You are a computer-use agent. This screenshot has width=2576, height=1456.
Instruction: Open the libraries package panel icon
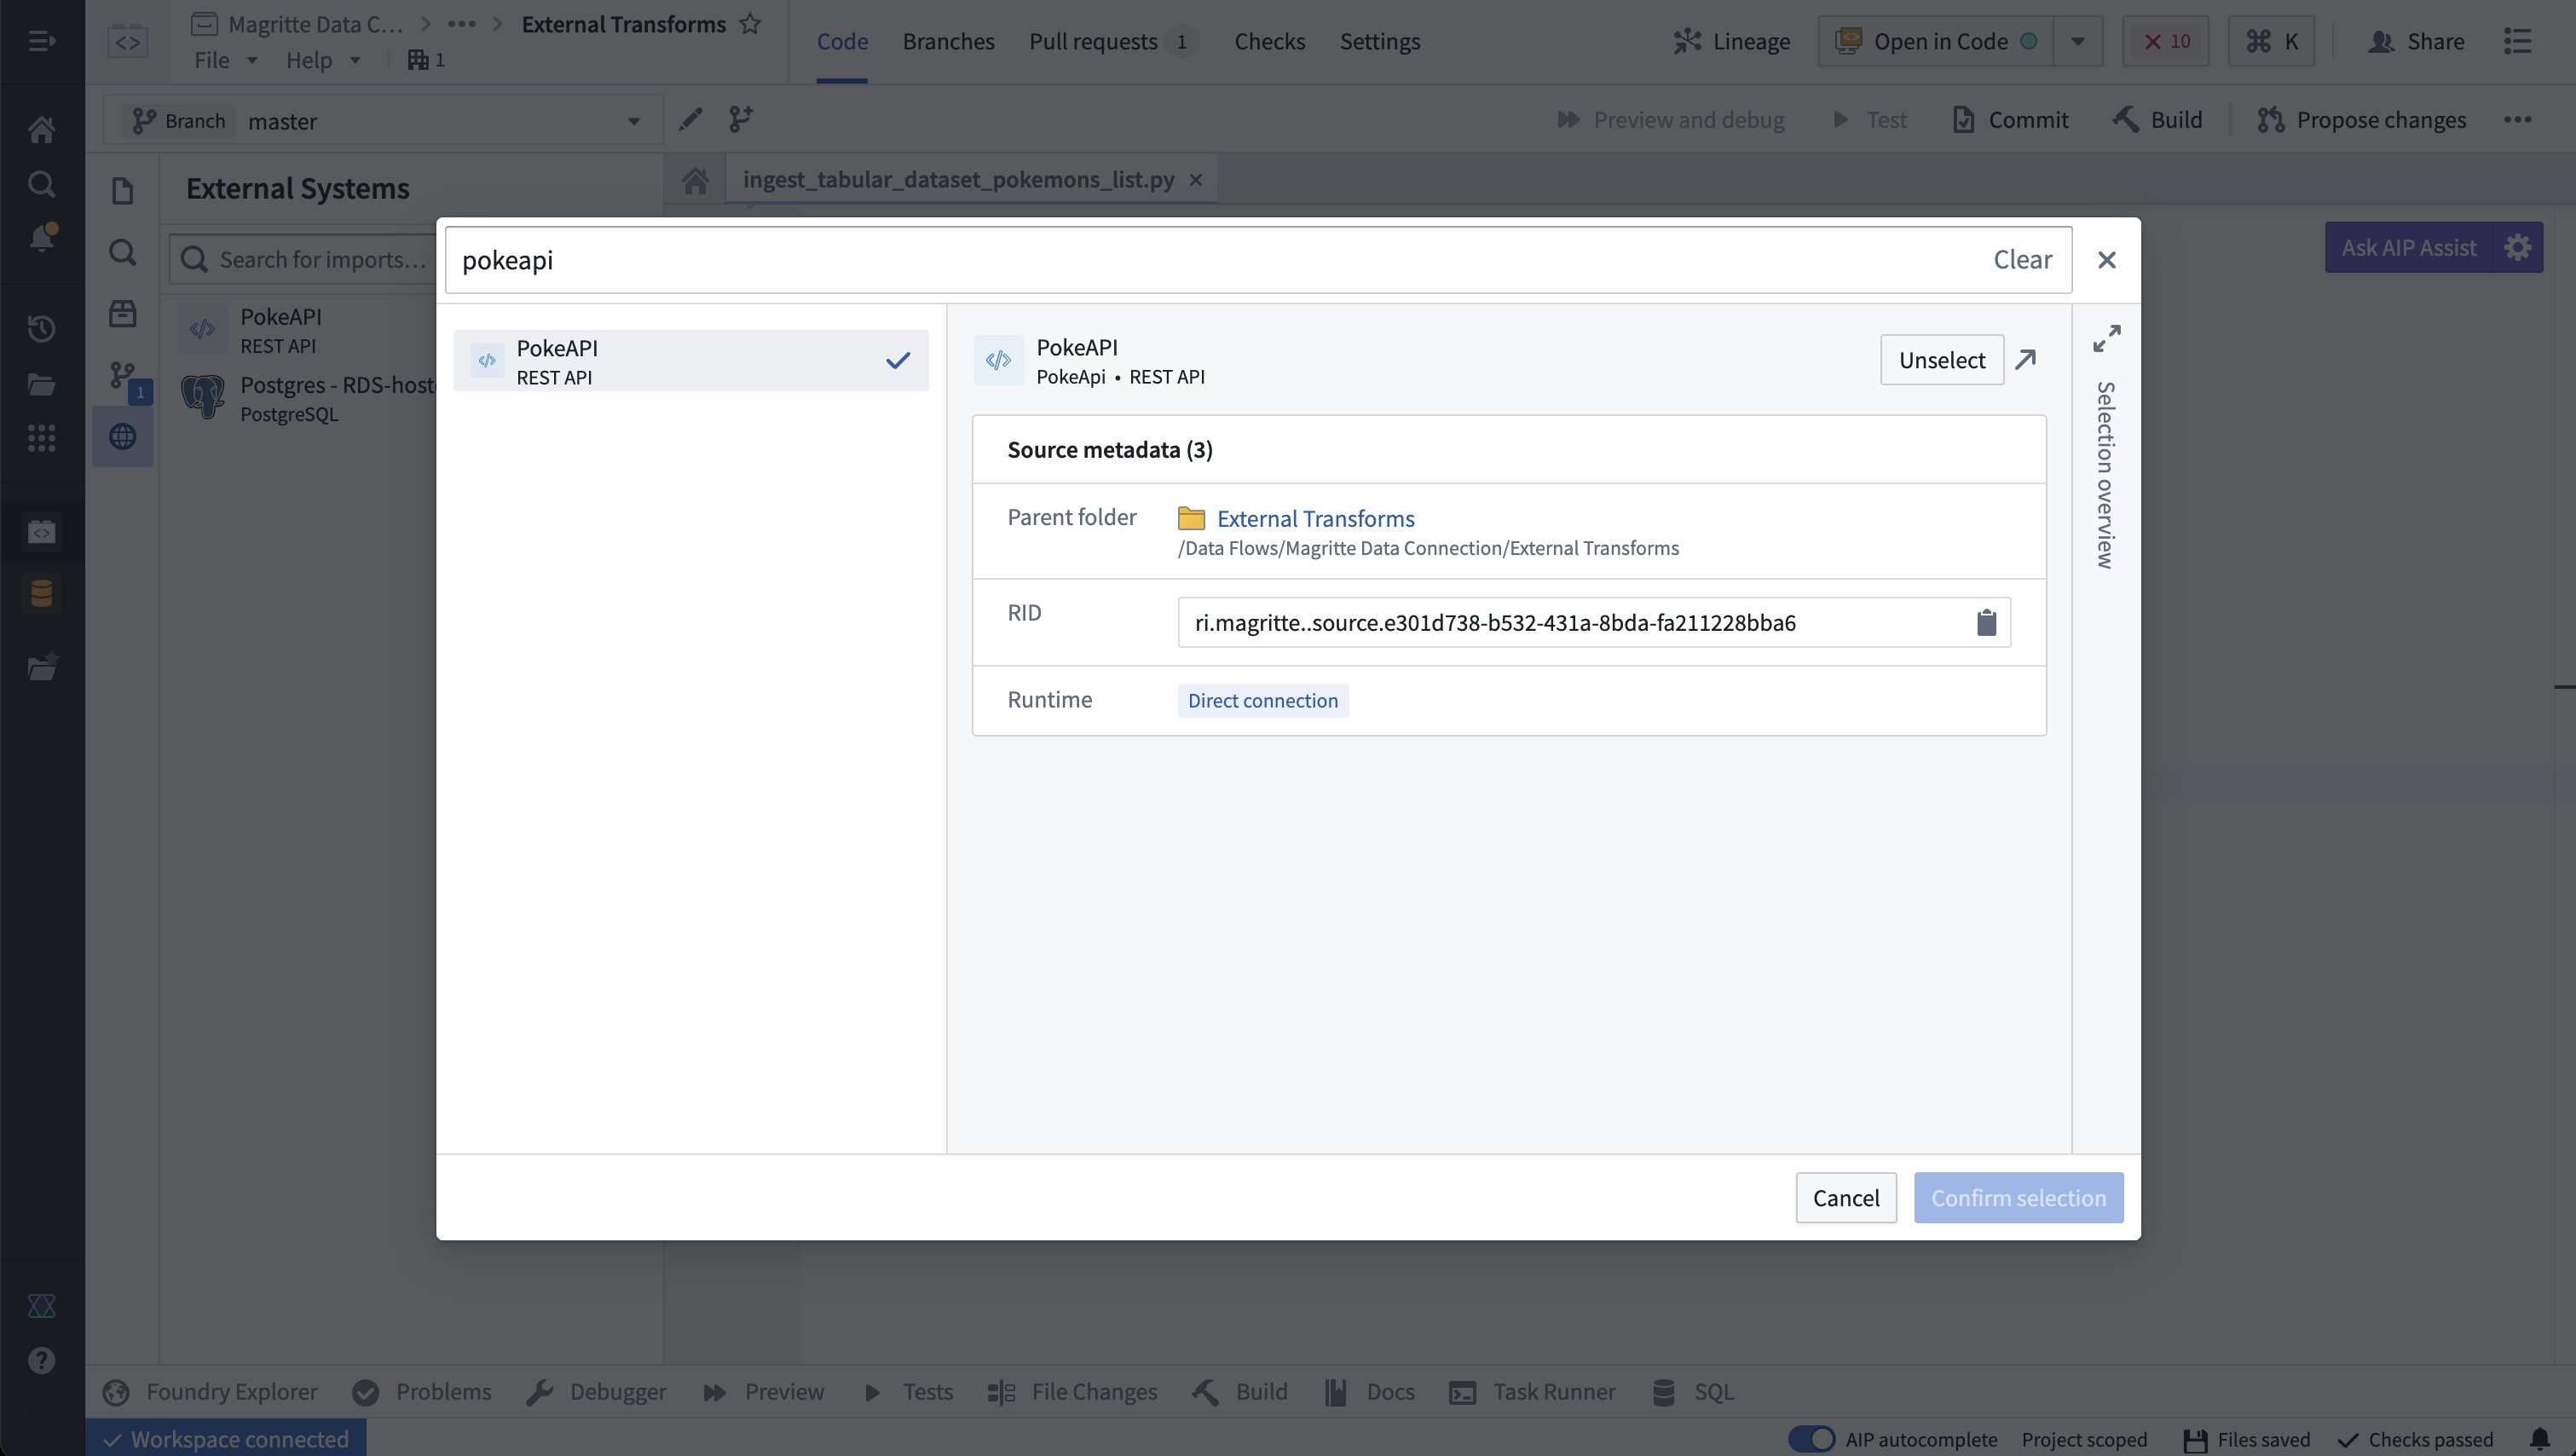pos(122,314)
